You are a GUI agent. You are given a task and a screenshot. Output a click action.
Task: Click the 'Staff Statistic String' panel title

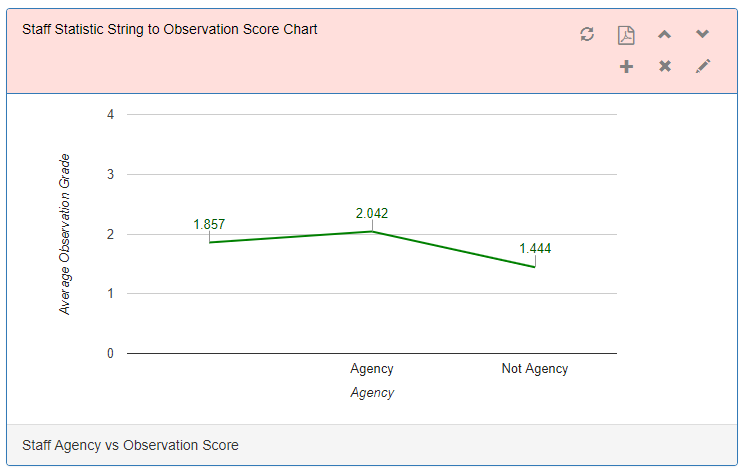coord(170,30)
